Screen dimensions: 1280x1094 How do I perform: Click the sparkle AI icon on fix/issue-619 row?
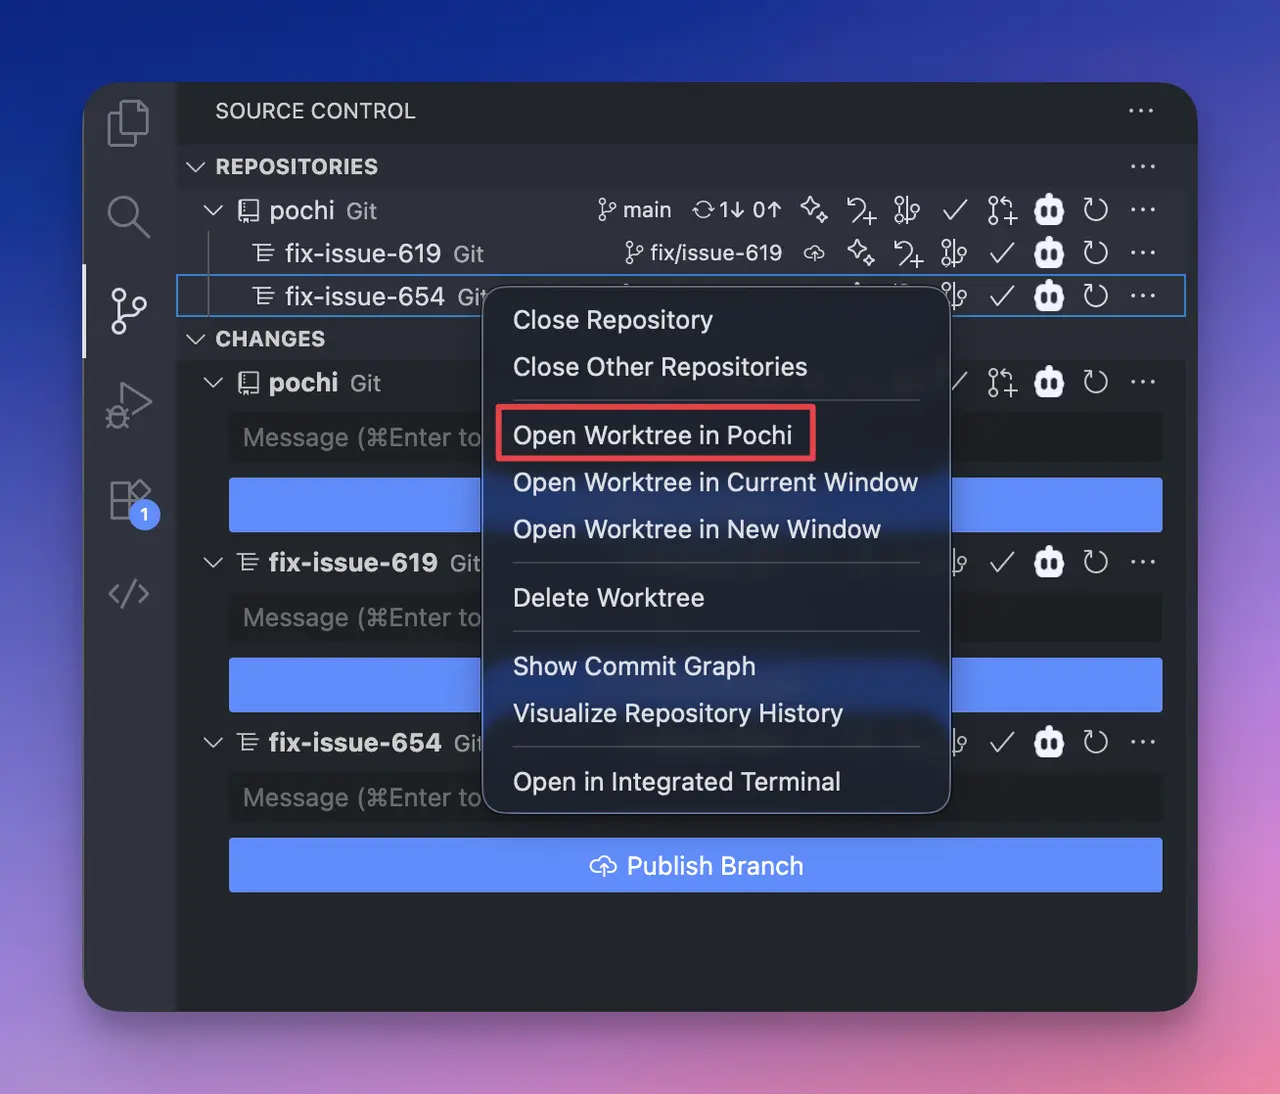point(861,252)
